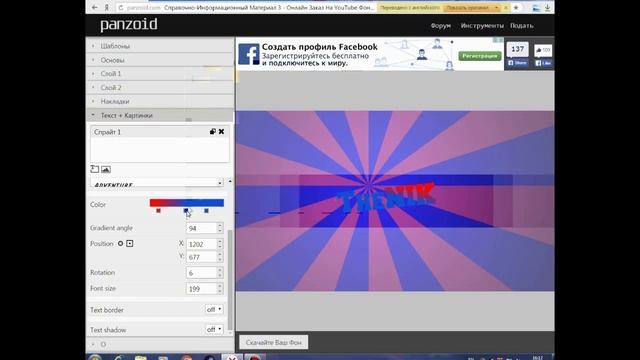Click the Спрайт 1 text area

point(160,150)
